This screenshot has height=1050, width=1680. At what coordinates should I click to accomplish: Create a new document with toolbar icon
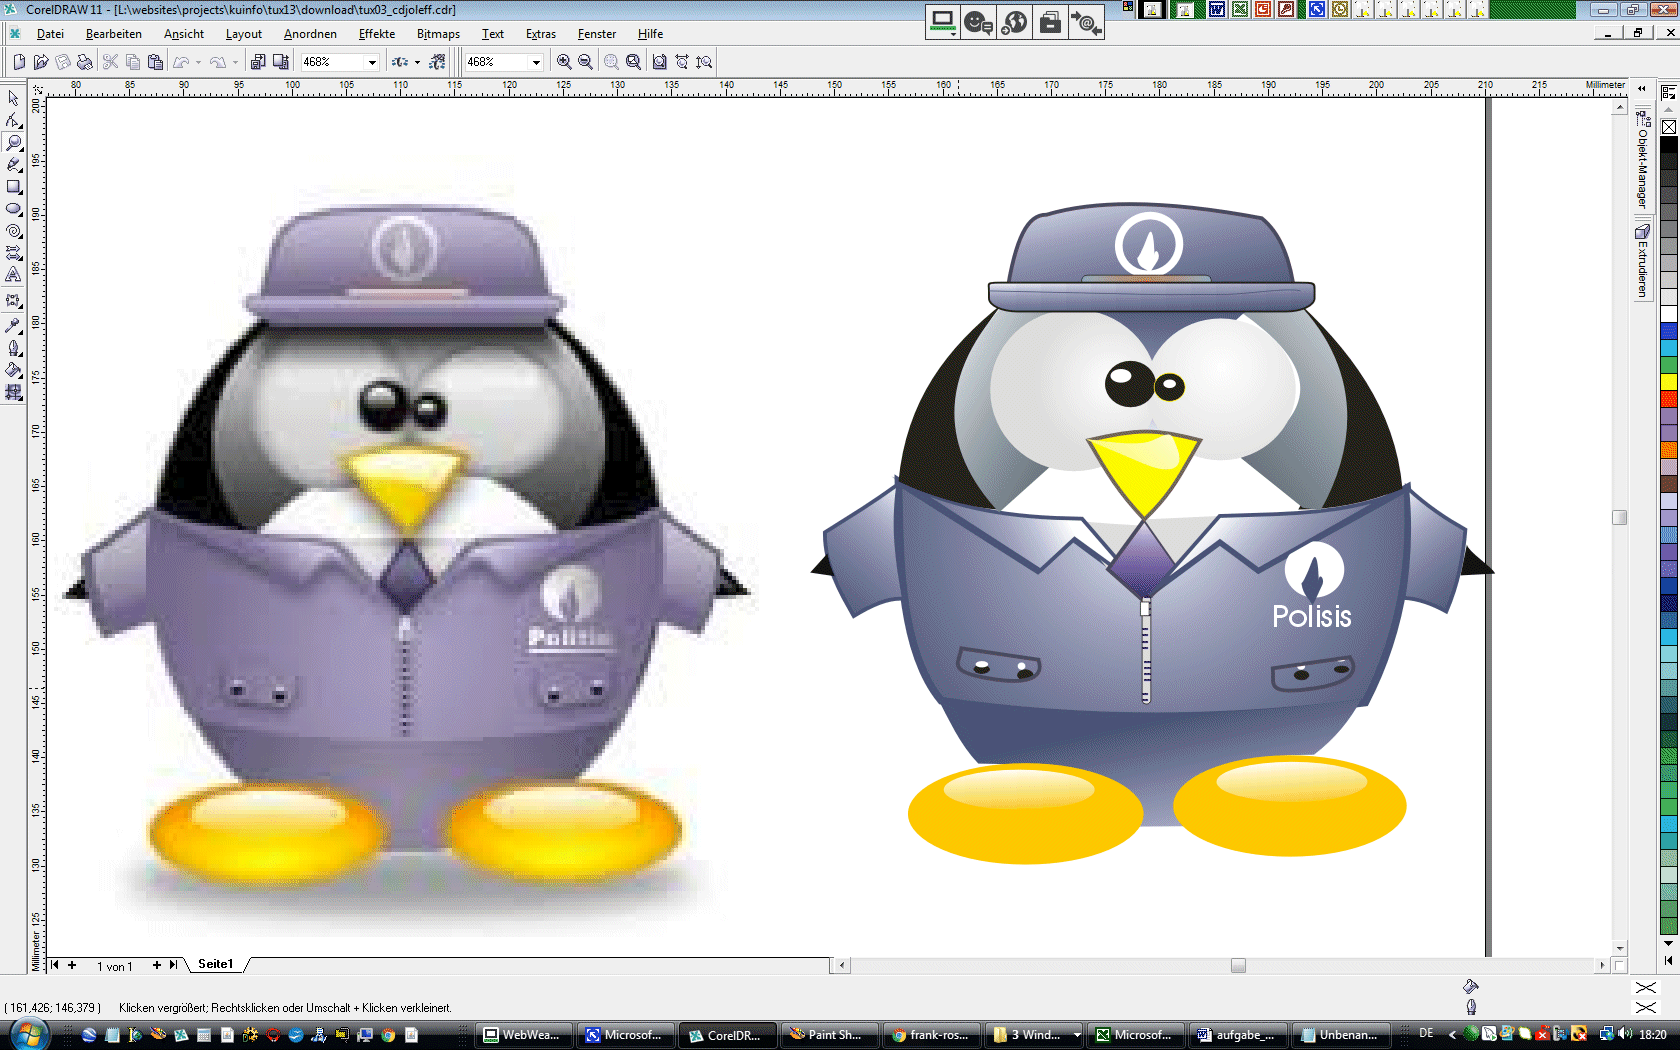tap(18, 62)
